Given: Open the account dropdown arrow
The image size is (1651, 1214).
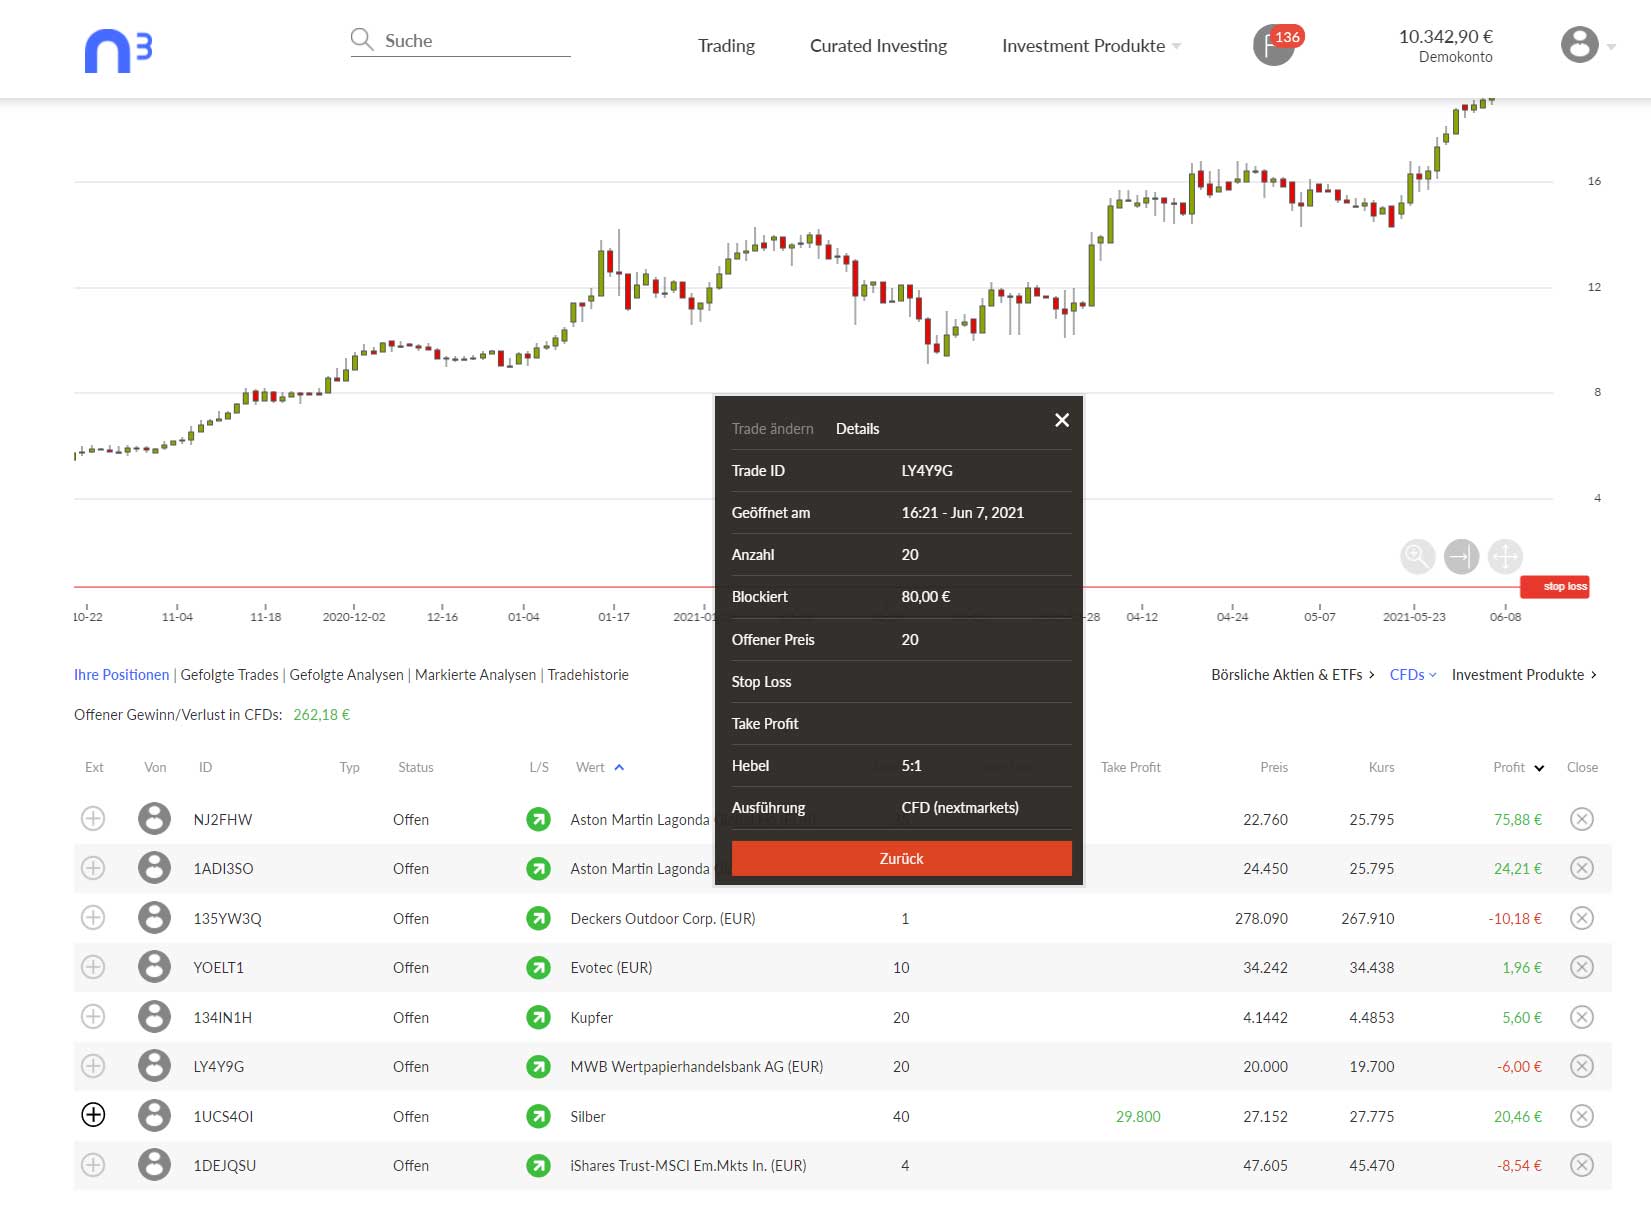Looking at the screenshot, I should 1611,47.
